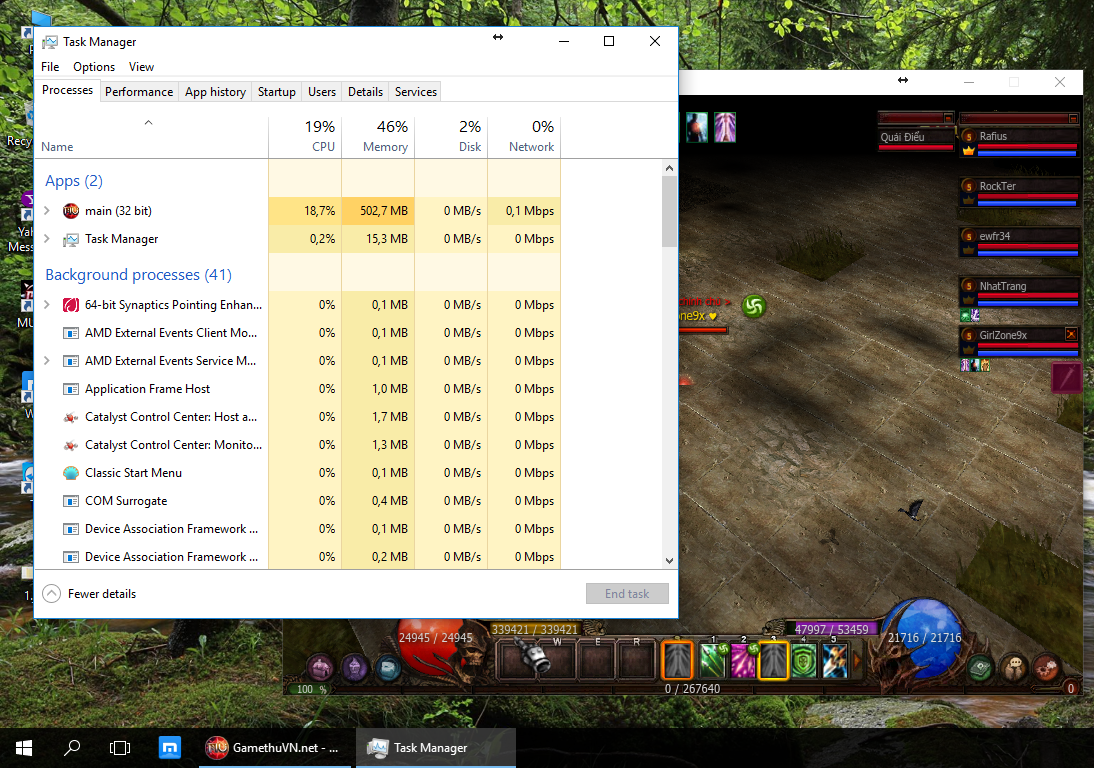Screen dimensions: 1094x768
Task: Click the Classic Start Menu shell icon
Action: coord(71,473)
